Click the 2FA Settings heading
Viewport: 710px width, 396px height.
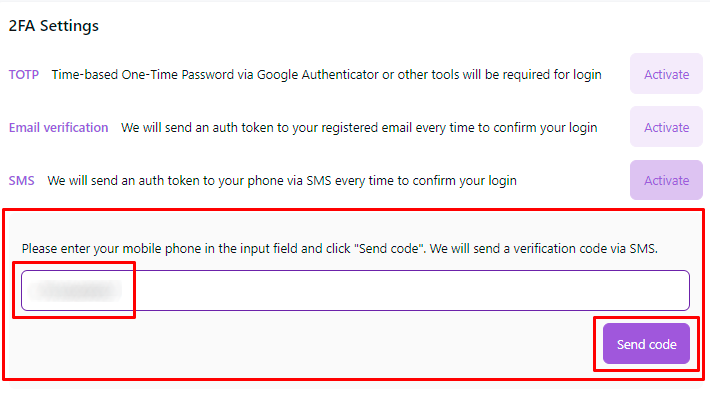(53, 26)
